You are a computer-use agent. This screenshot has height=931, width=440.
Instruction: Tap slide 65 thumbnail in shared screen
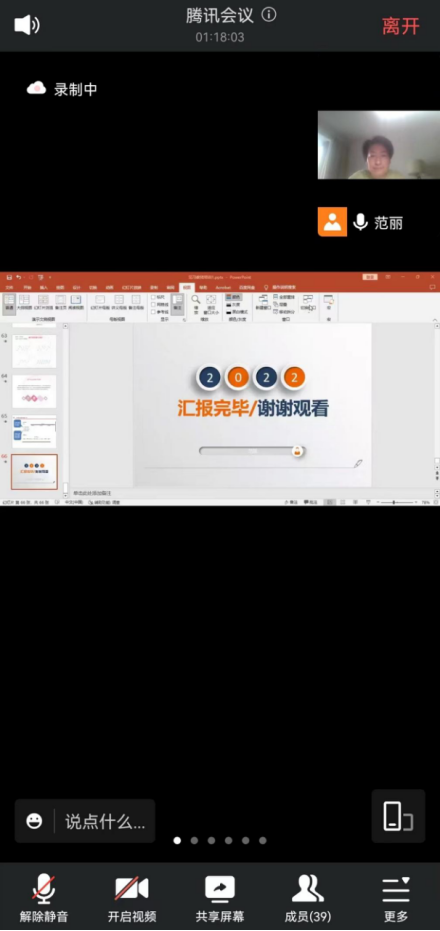(x=34, y=432)
